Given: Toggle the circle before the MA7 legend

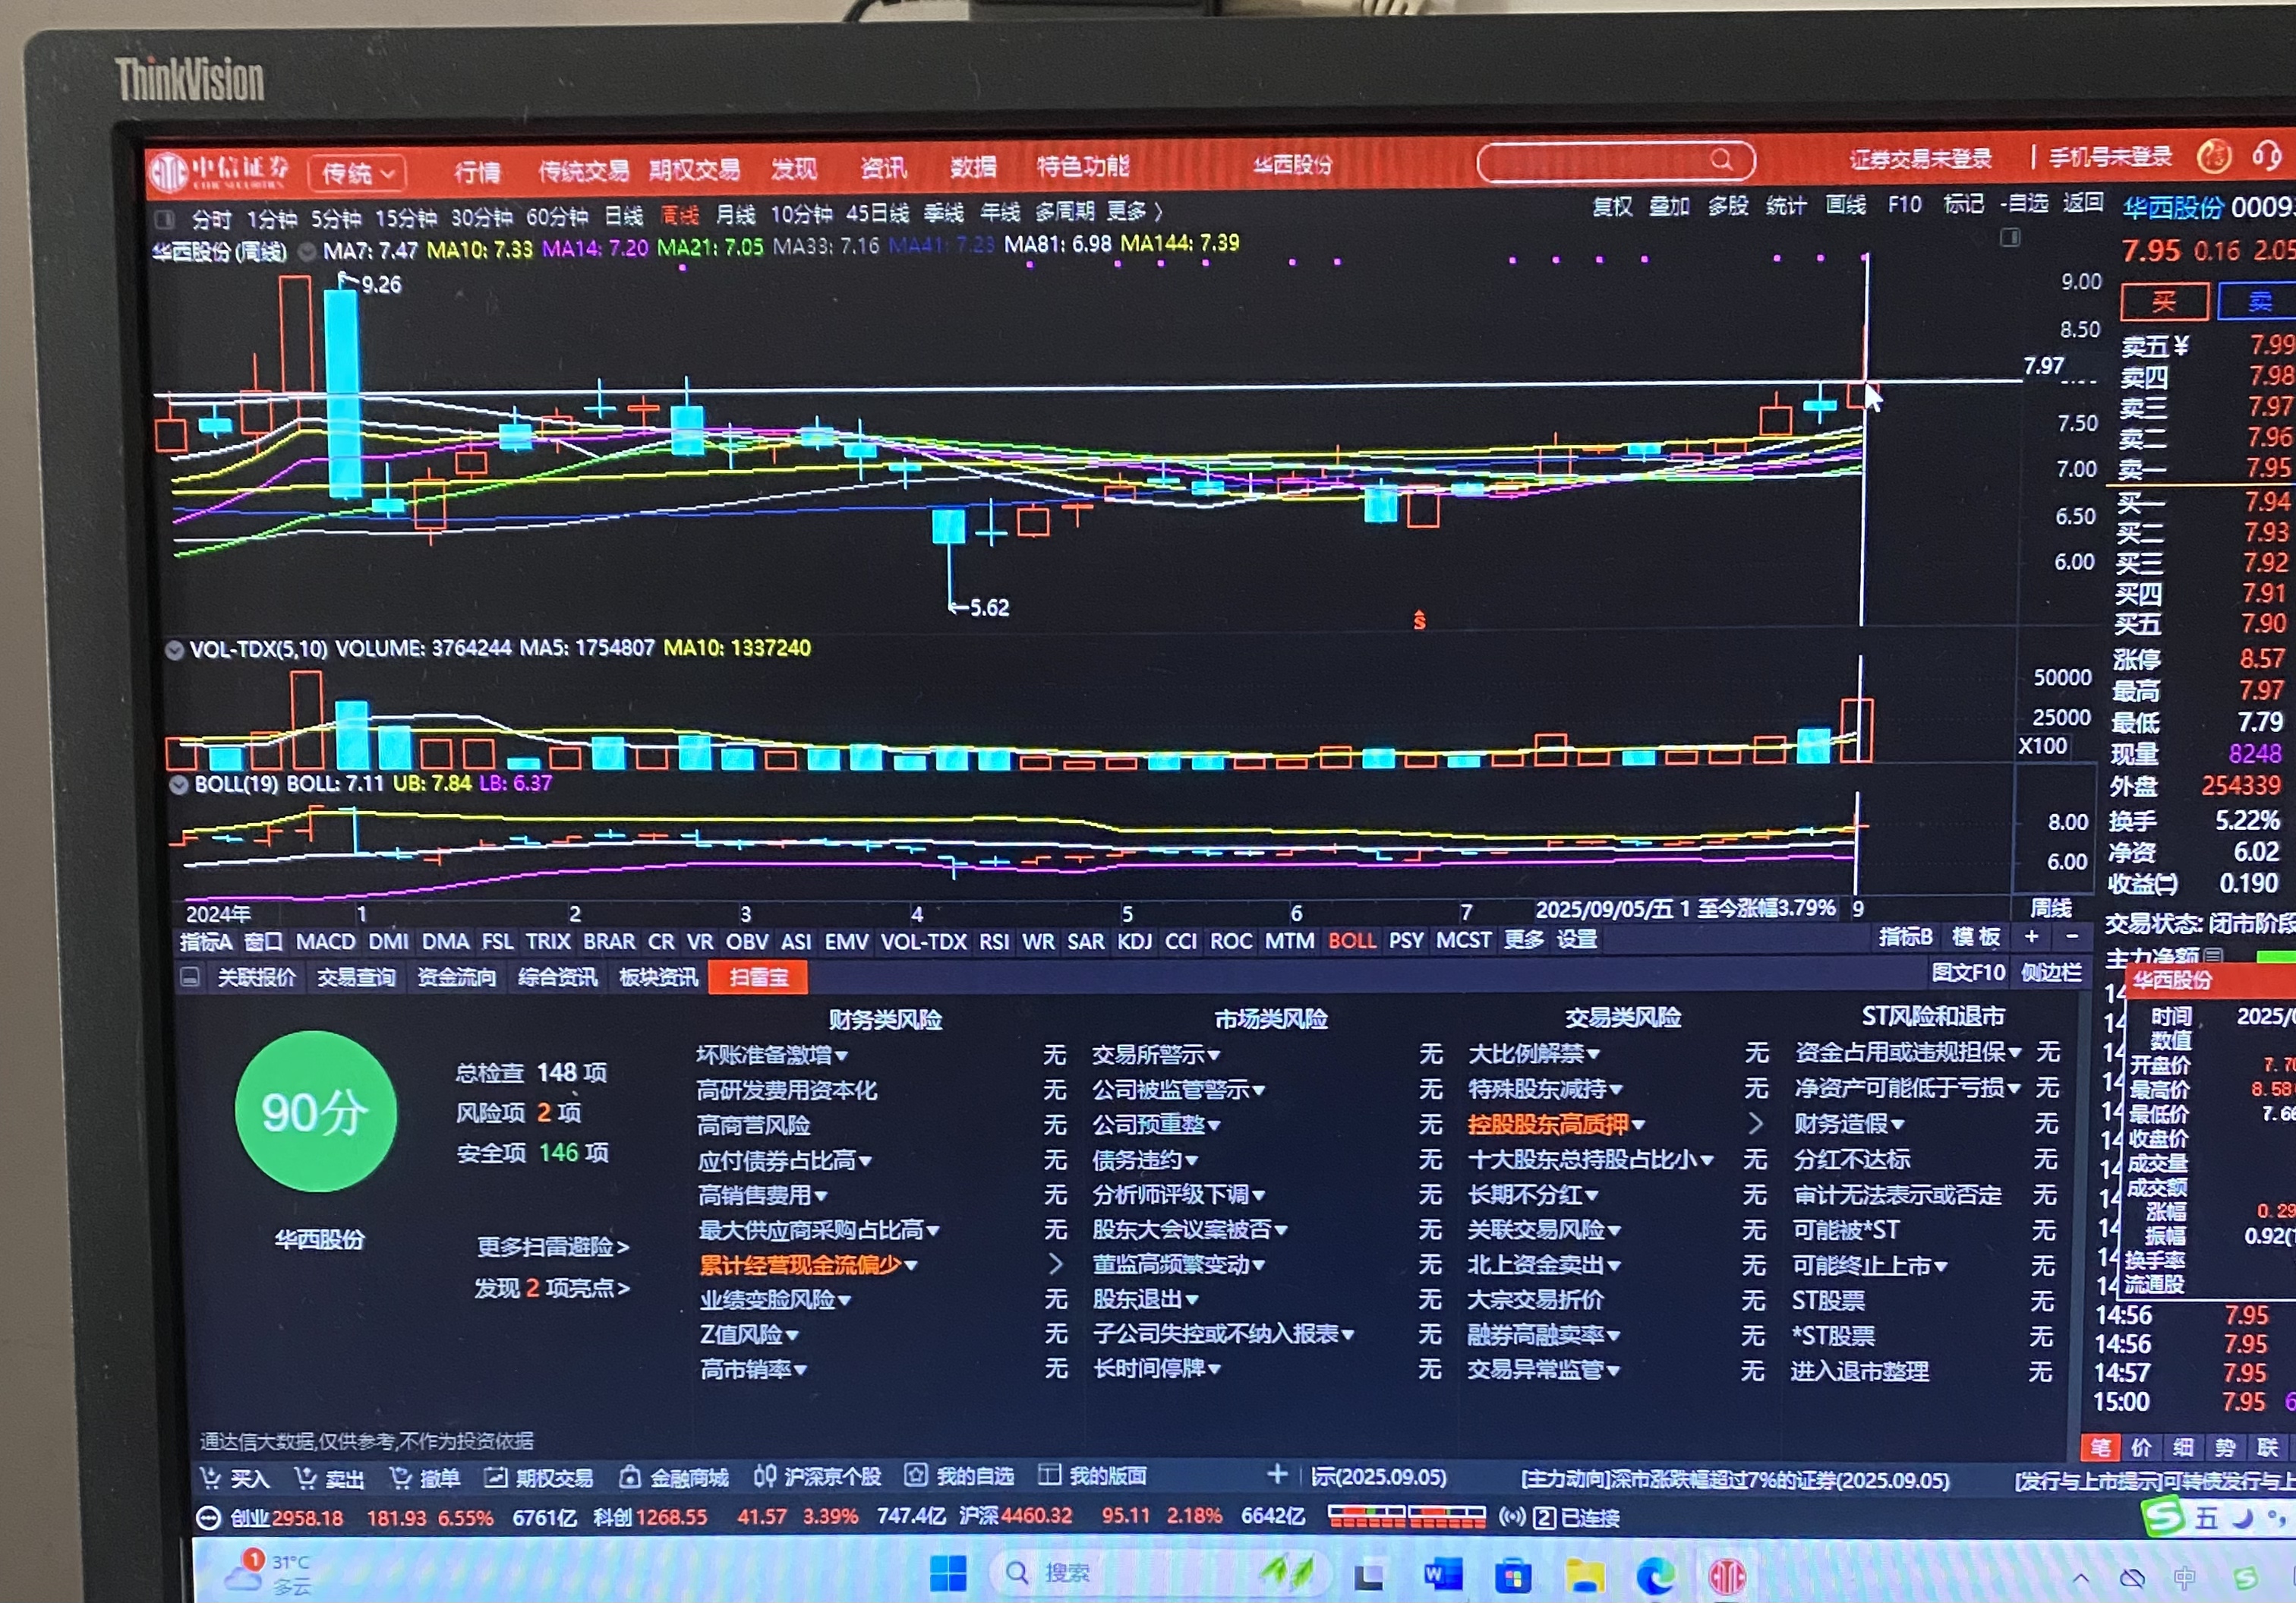Looking at the screenshot, I should [x=307, y=251].
